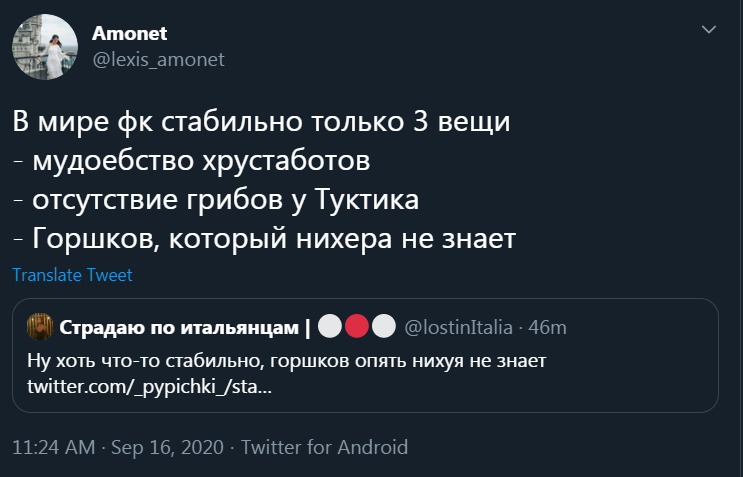Open the tweet options chevron menu
The height and width of the screenshot is (477, 743).
tap(709, 31)
